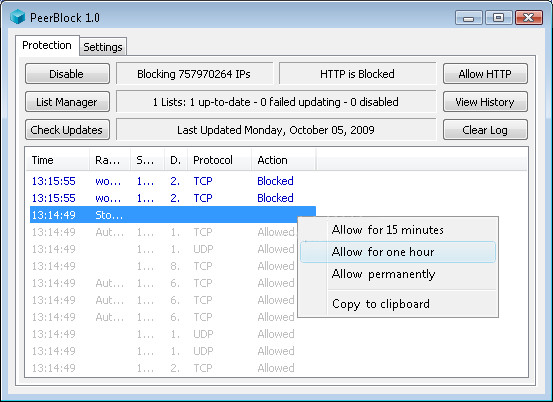Open the List Manager
553x402 pixels.
click(x=67, y=102)
